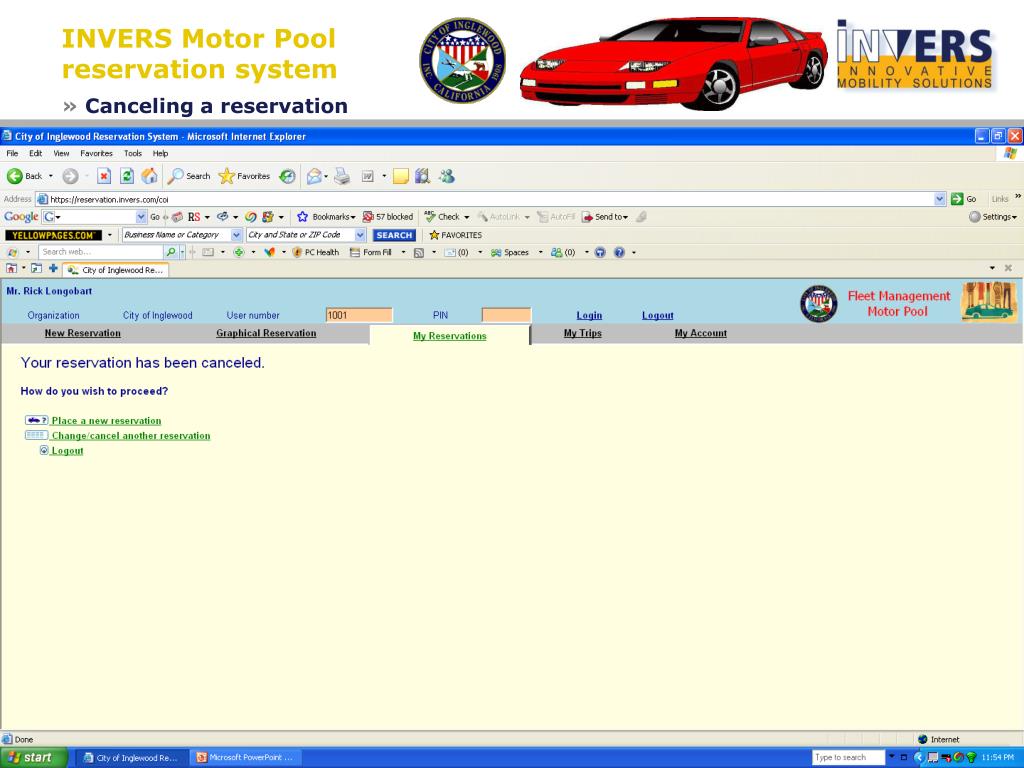
Task: Click the browser Back arrow button
Action: coord(17,176)
